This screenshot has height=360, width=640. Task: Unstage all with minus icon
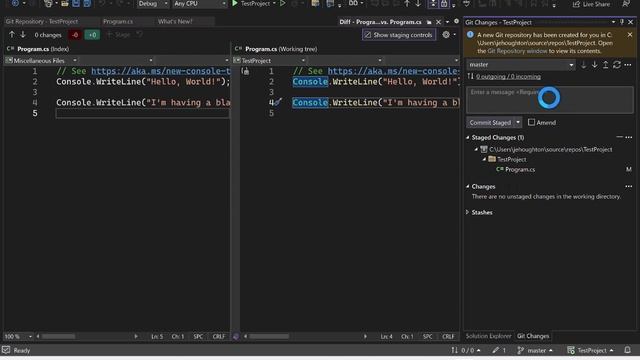[x=620, y=137]
